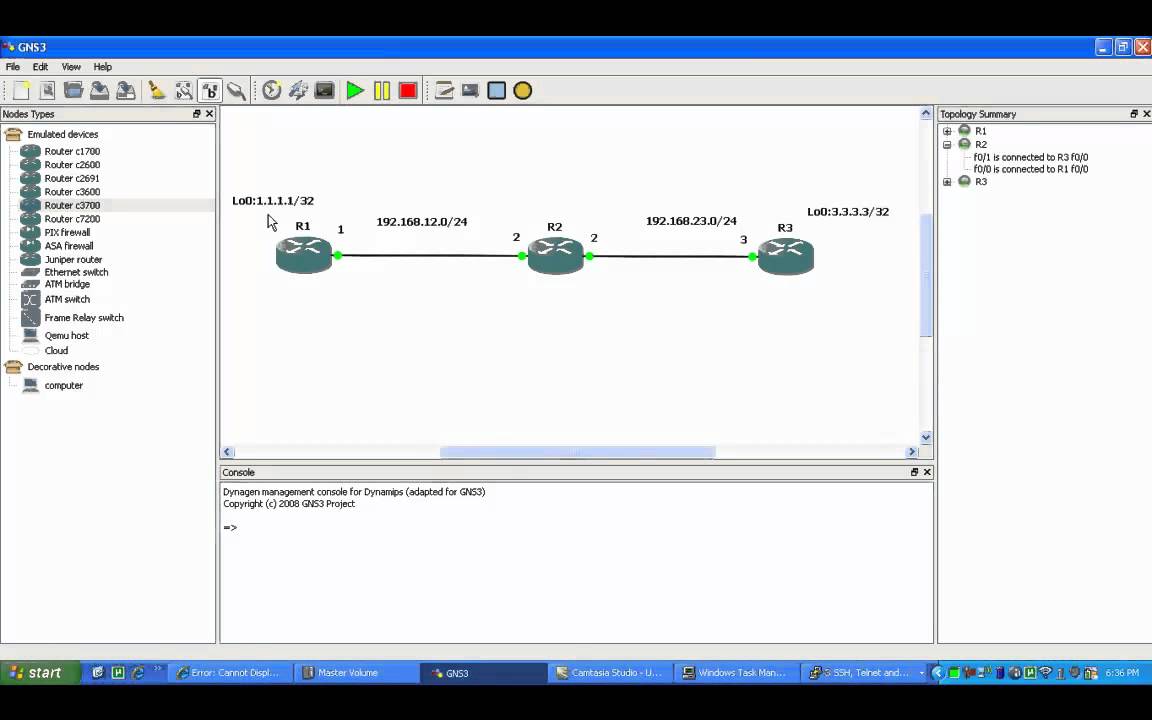
Task: Click the canvas vertical scrollbar thumb
Action: click(926, 275)
